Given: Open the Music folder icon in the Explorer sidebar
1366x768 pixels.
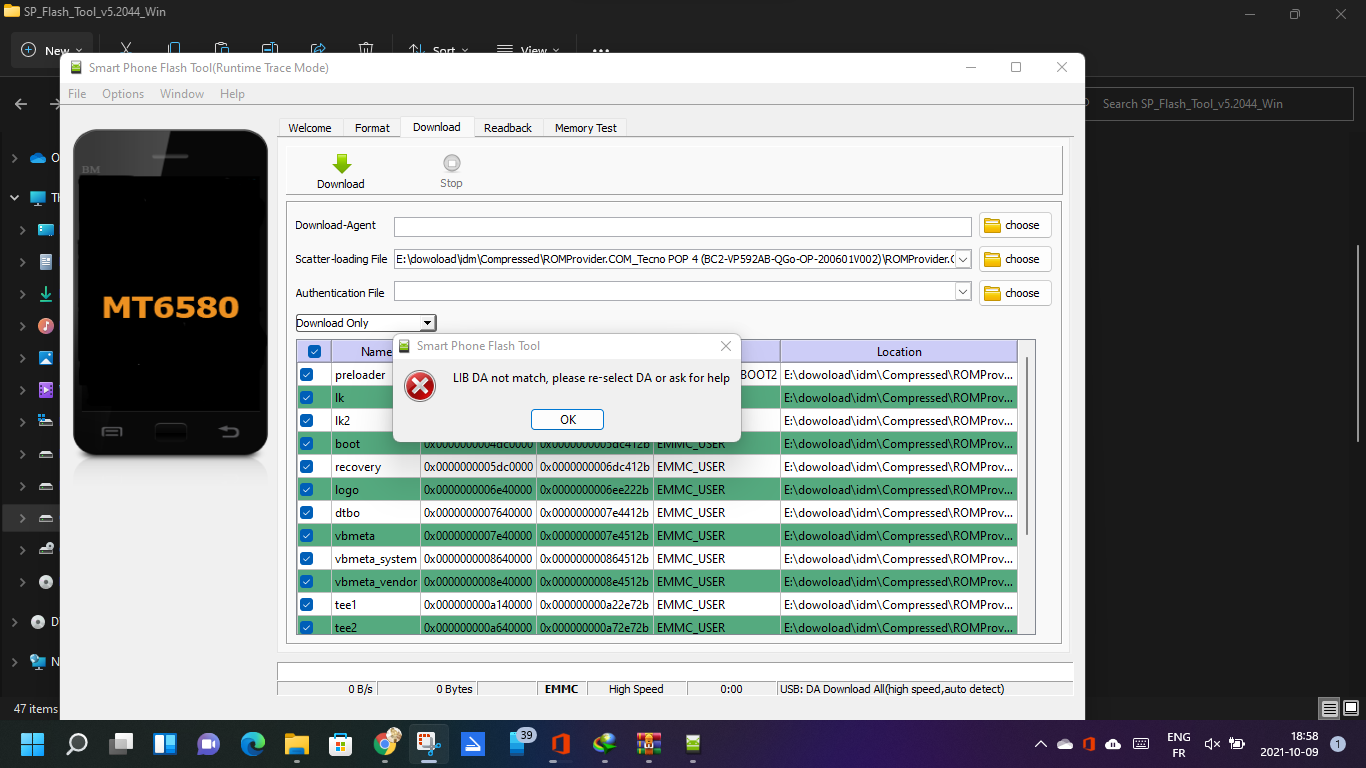Looking at the screenshot, I should click(46, 326).
